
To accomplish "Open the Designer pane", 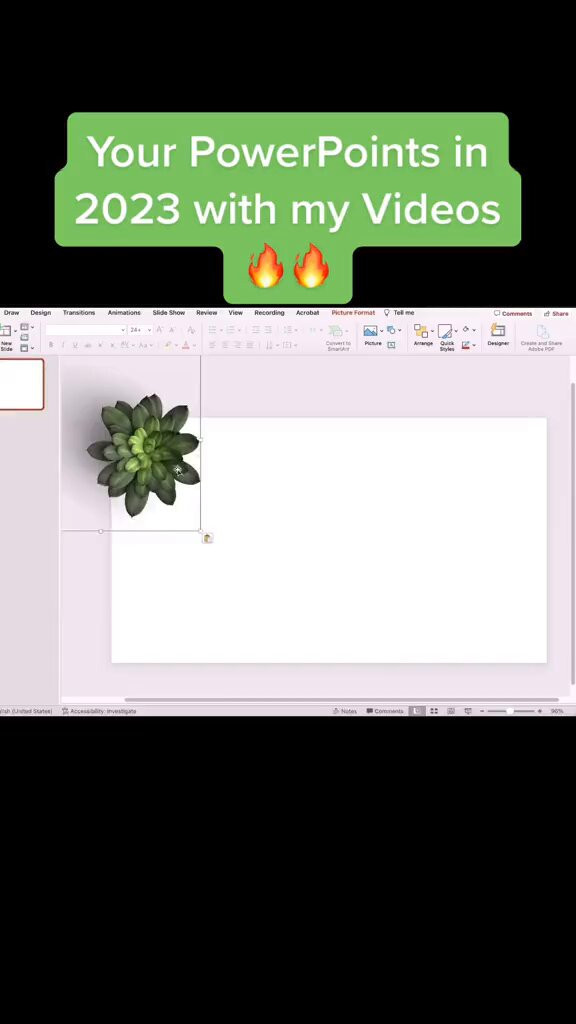I will tap(498, 337).
